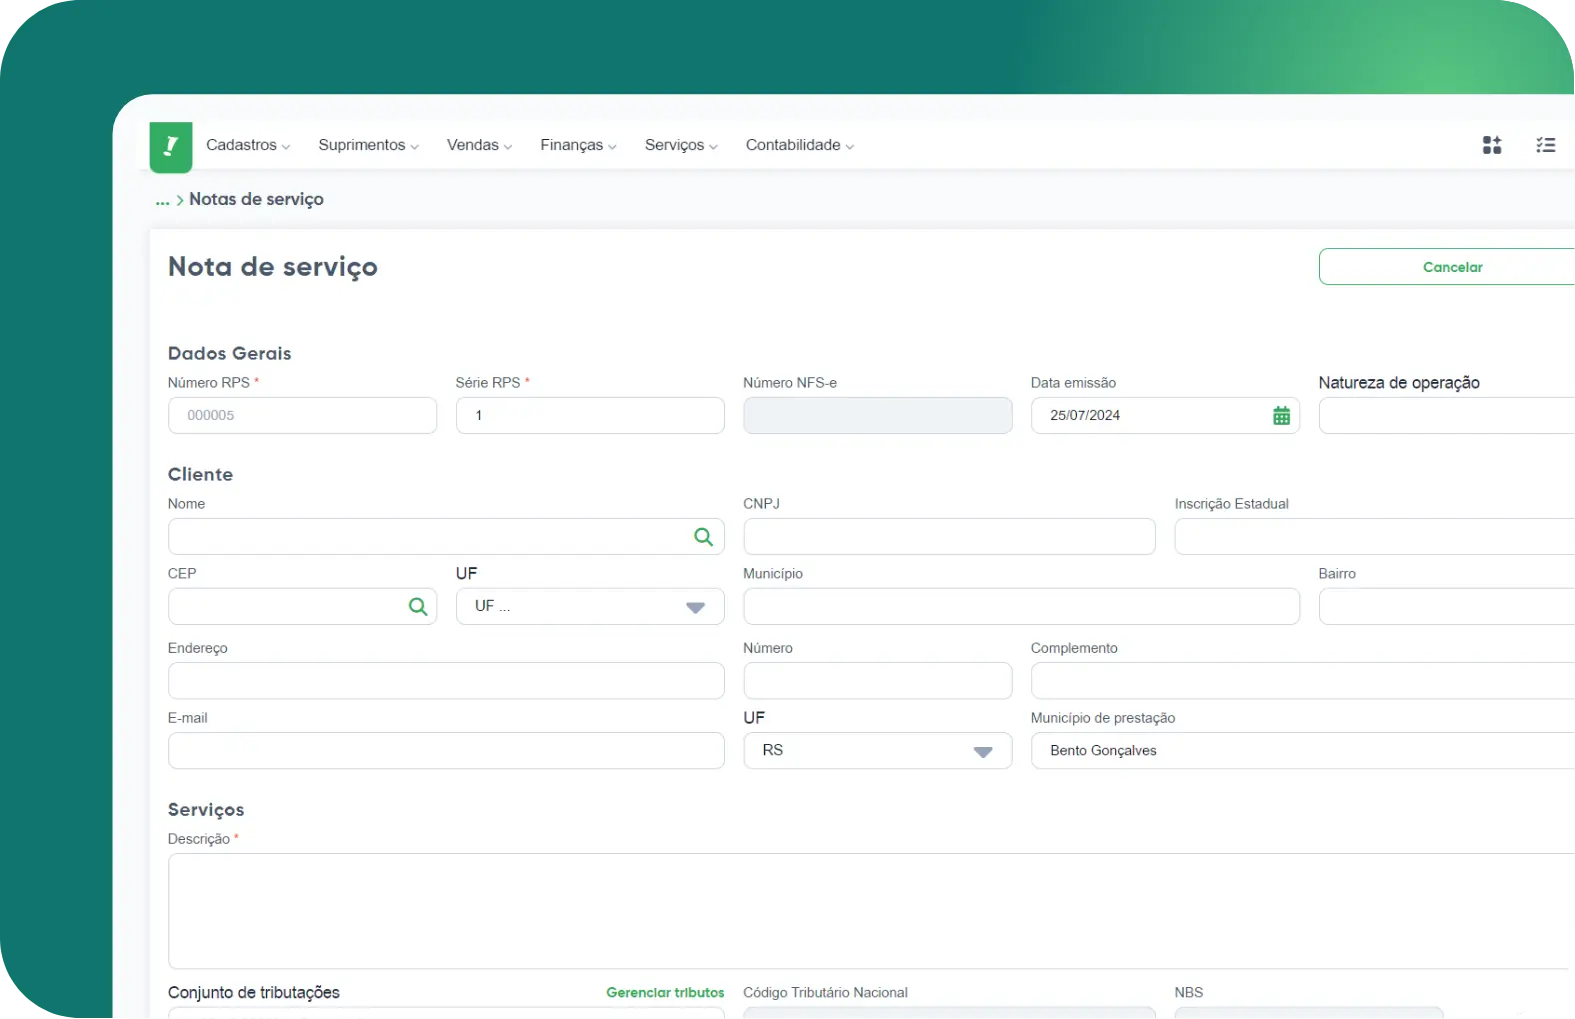This screenshot has height=1019, width=1575.
Task: Click the Número NFS-e field
Action: click(x=878, y=416)
